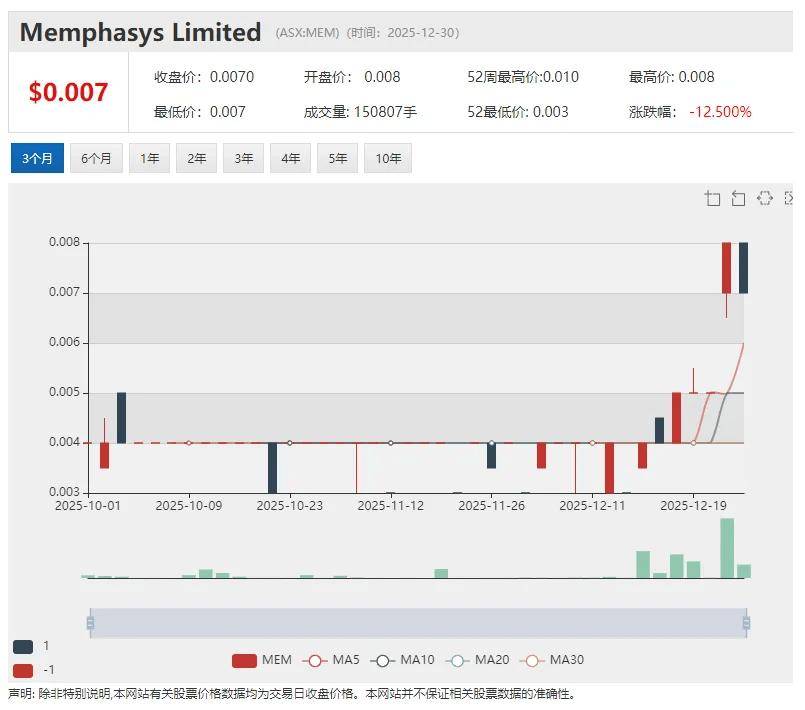This screenshot has width=805, height=710.
Task: Switch the chart to 10年
Action: (x=387, y=158)
